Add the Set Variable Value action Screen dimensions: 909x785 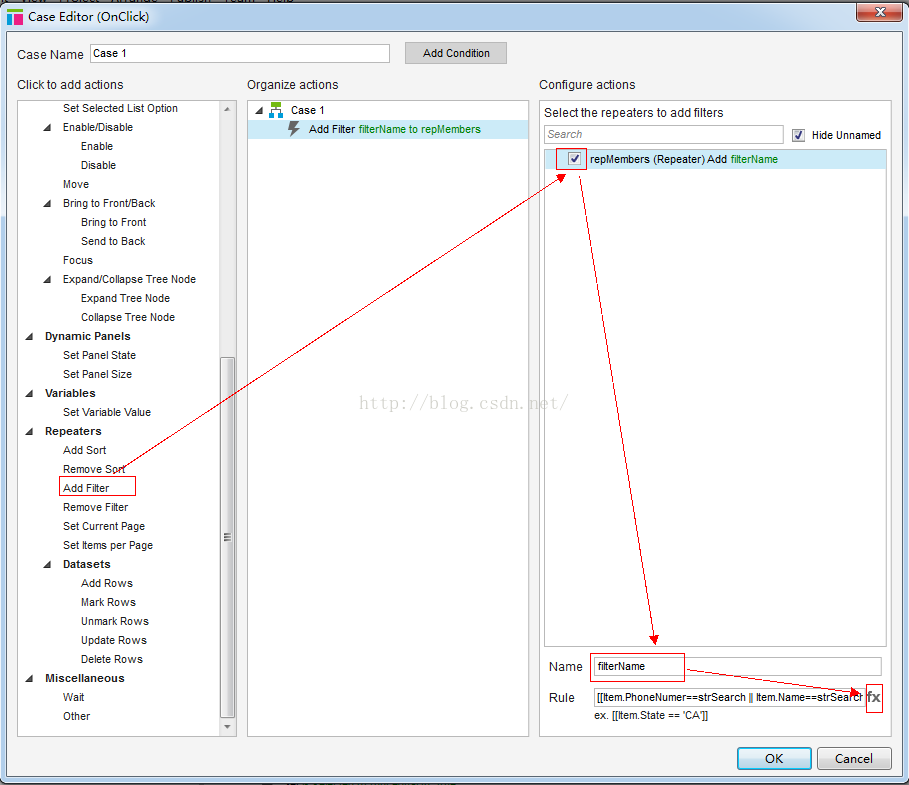click(x=107, y=412)
